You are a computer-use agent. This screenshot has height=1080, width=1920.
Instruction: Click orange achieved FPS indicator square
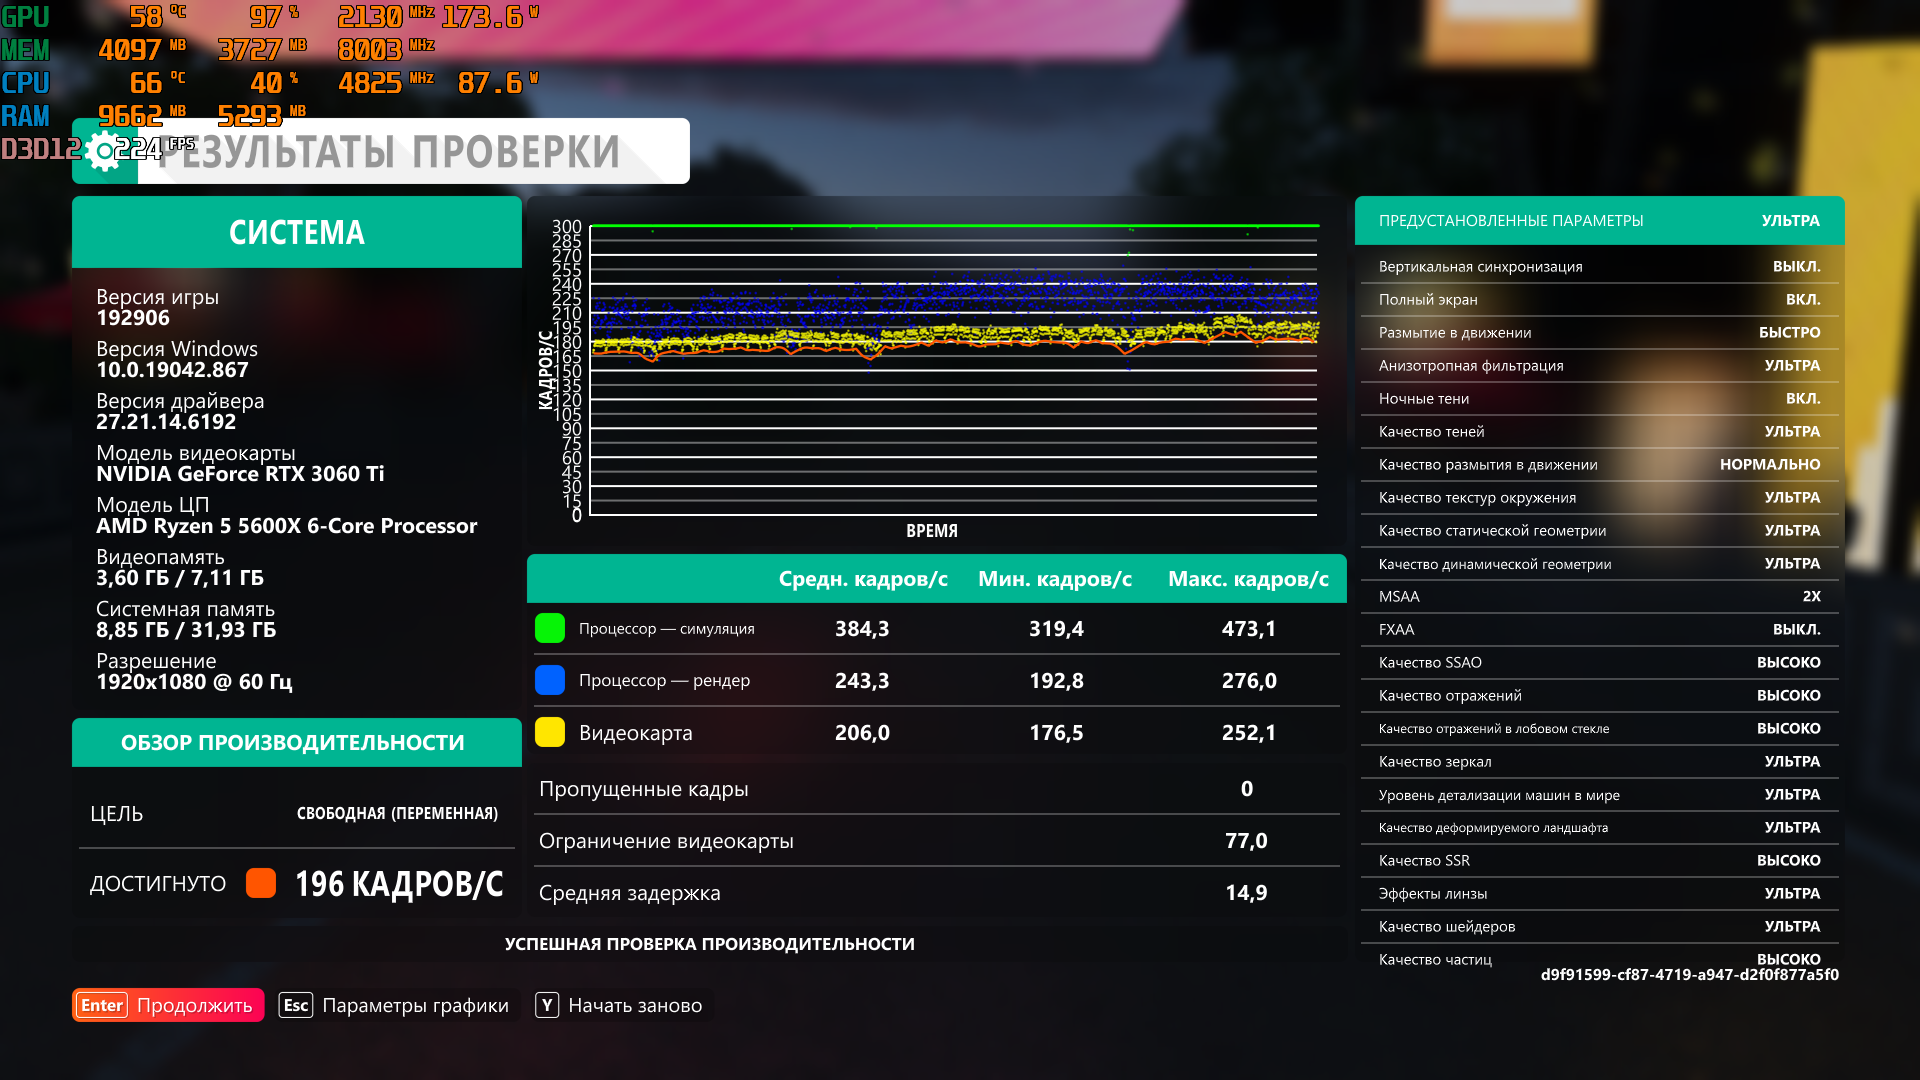click(x=261, y=883)
